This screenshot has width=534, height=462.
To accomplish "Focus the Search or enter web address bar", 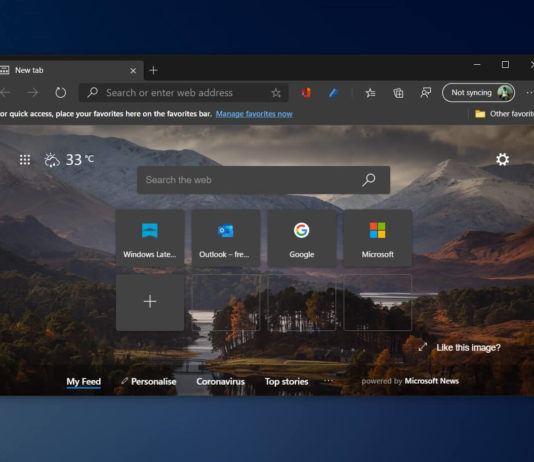I will [184, 93].
